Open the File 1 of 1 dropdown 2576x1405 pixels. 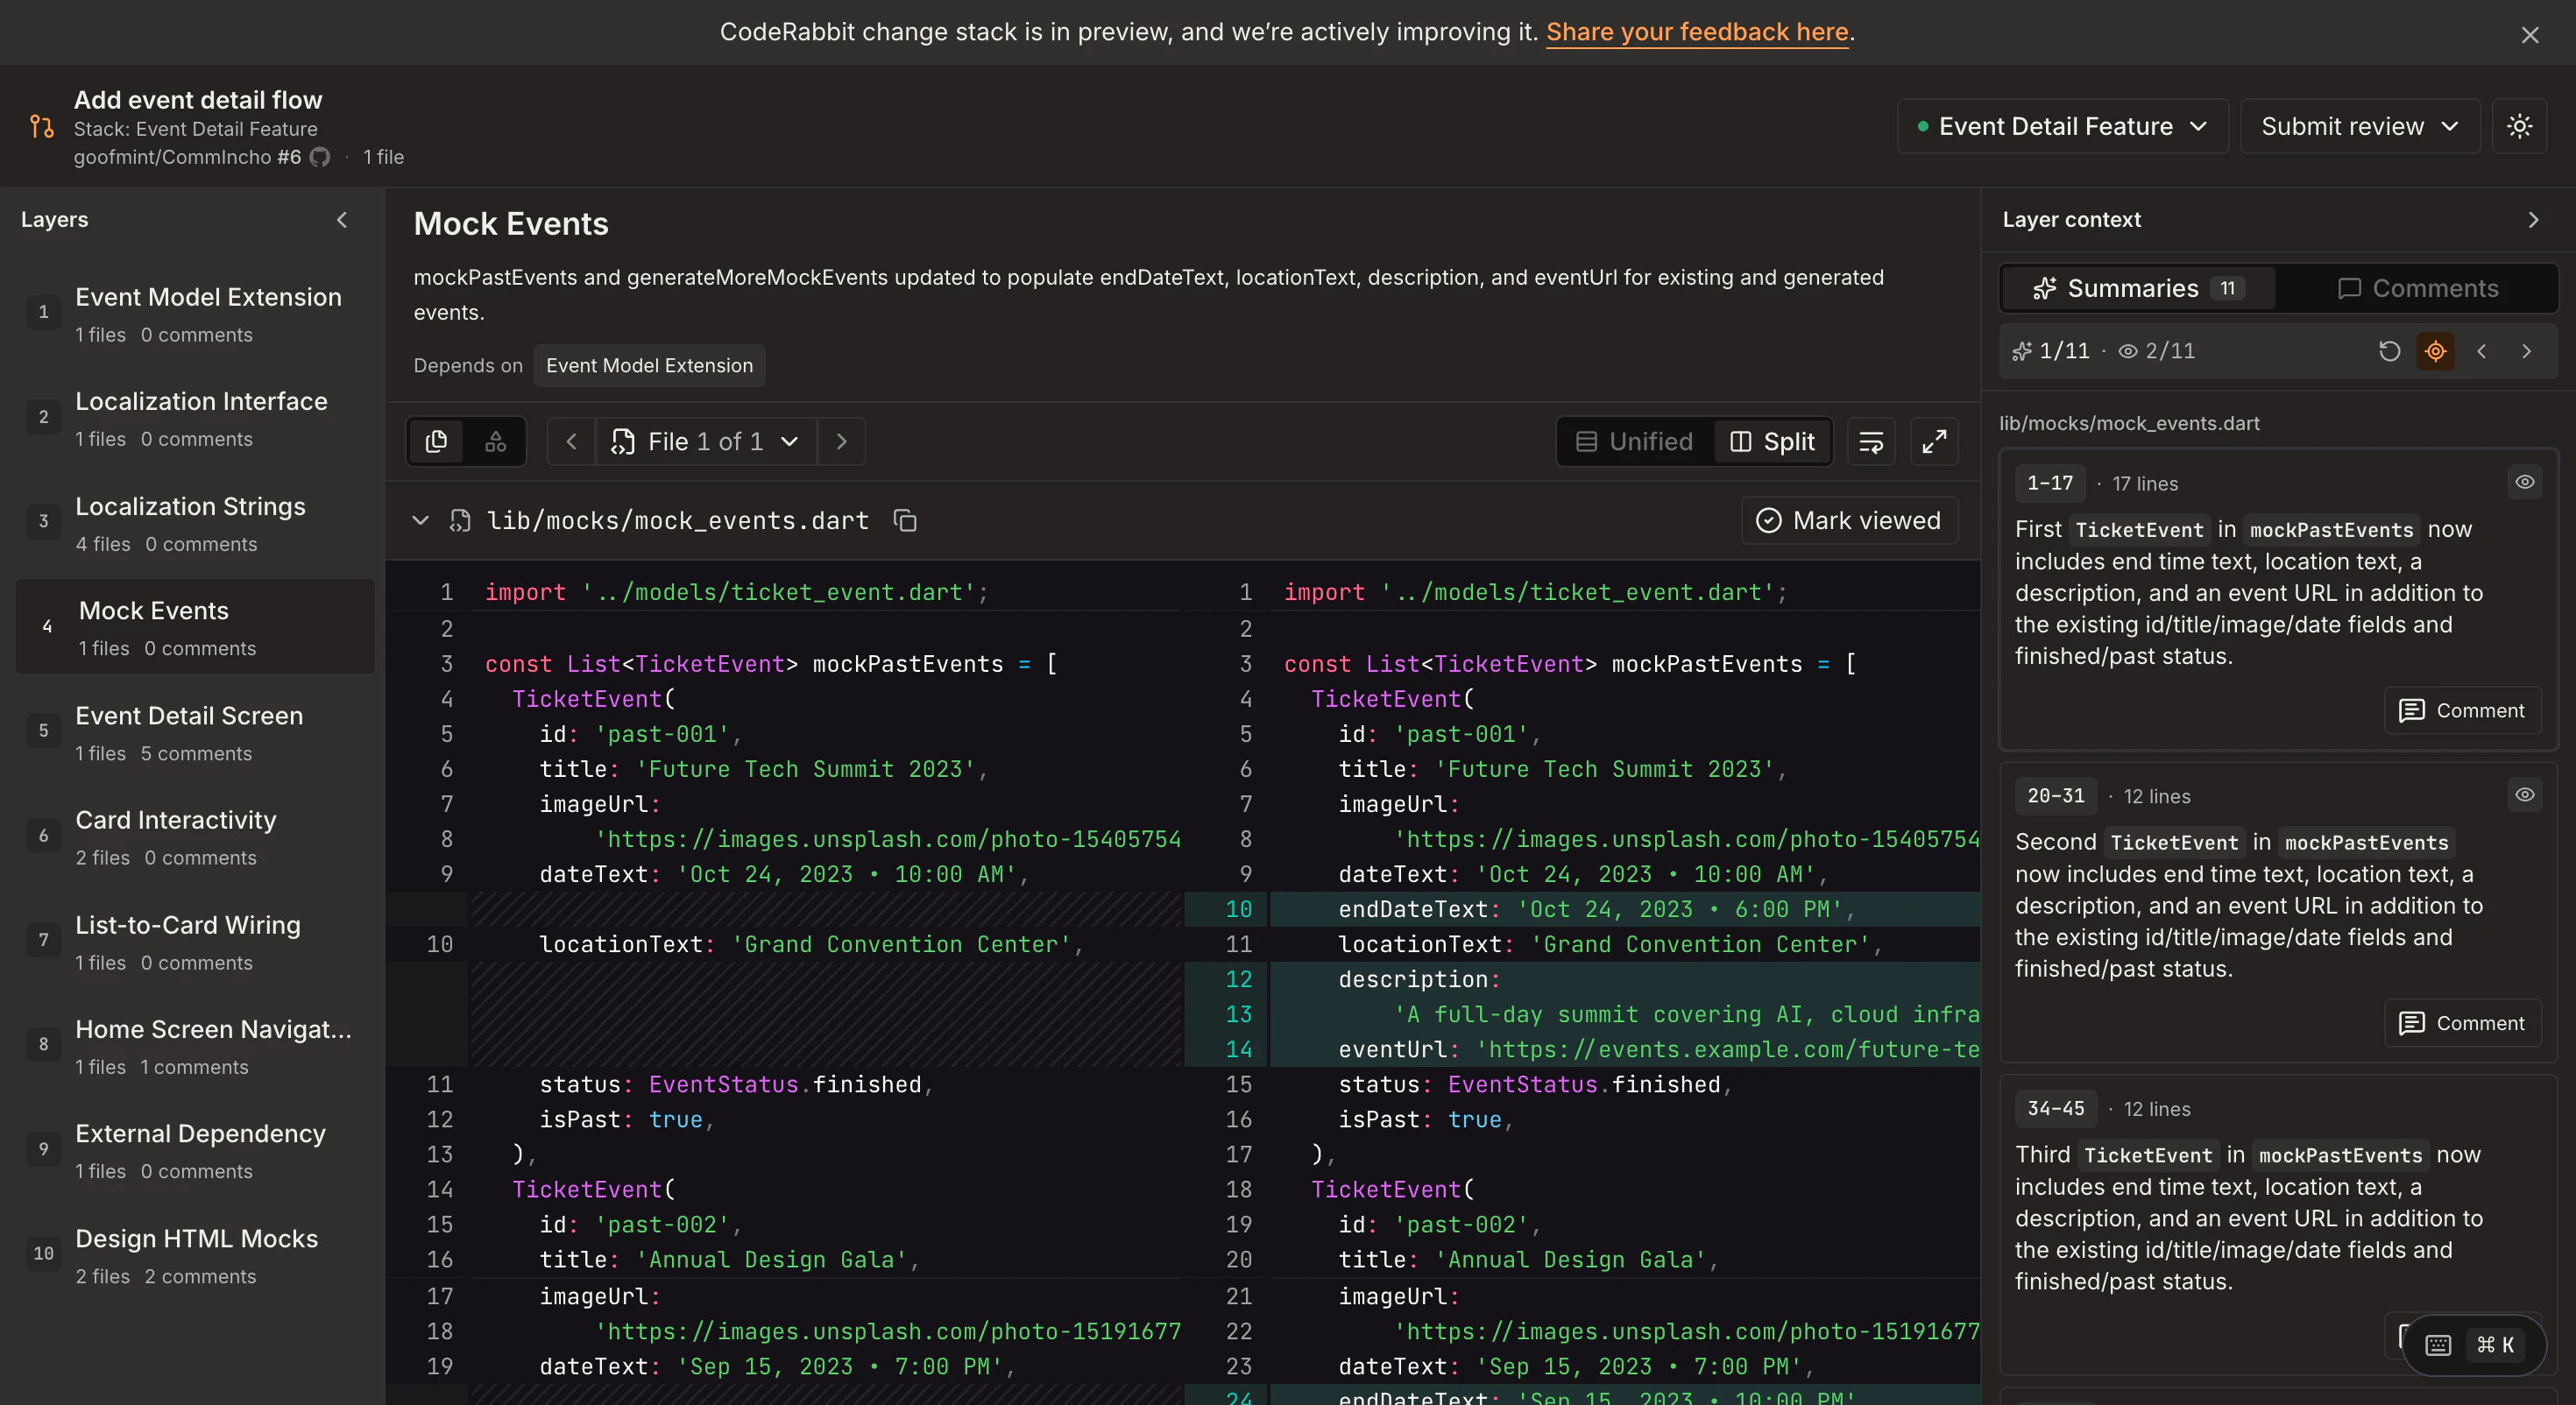point(706,441)
